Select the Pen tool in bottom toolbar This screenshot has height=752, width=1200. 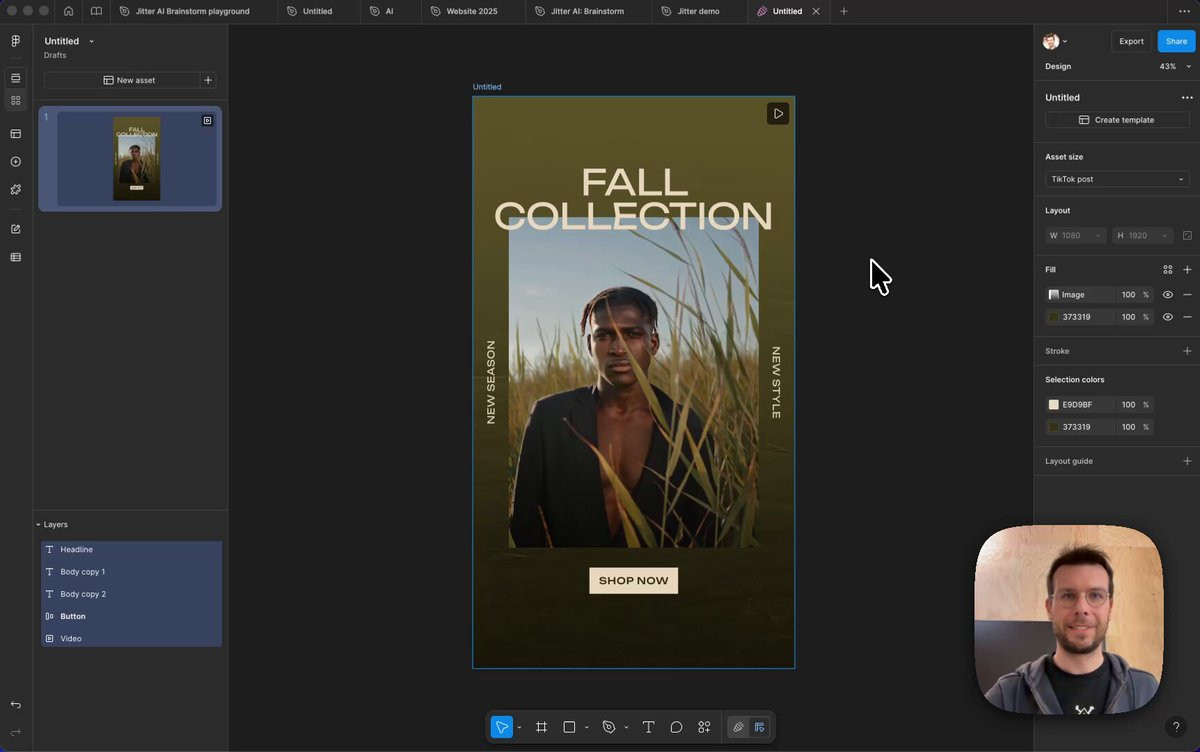[609, 727]
